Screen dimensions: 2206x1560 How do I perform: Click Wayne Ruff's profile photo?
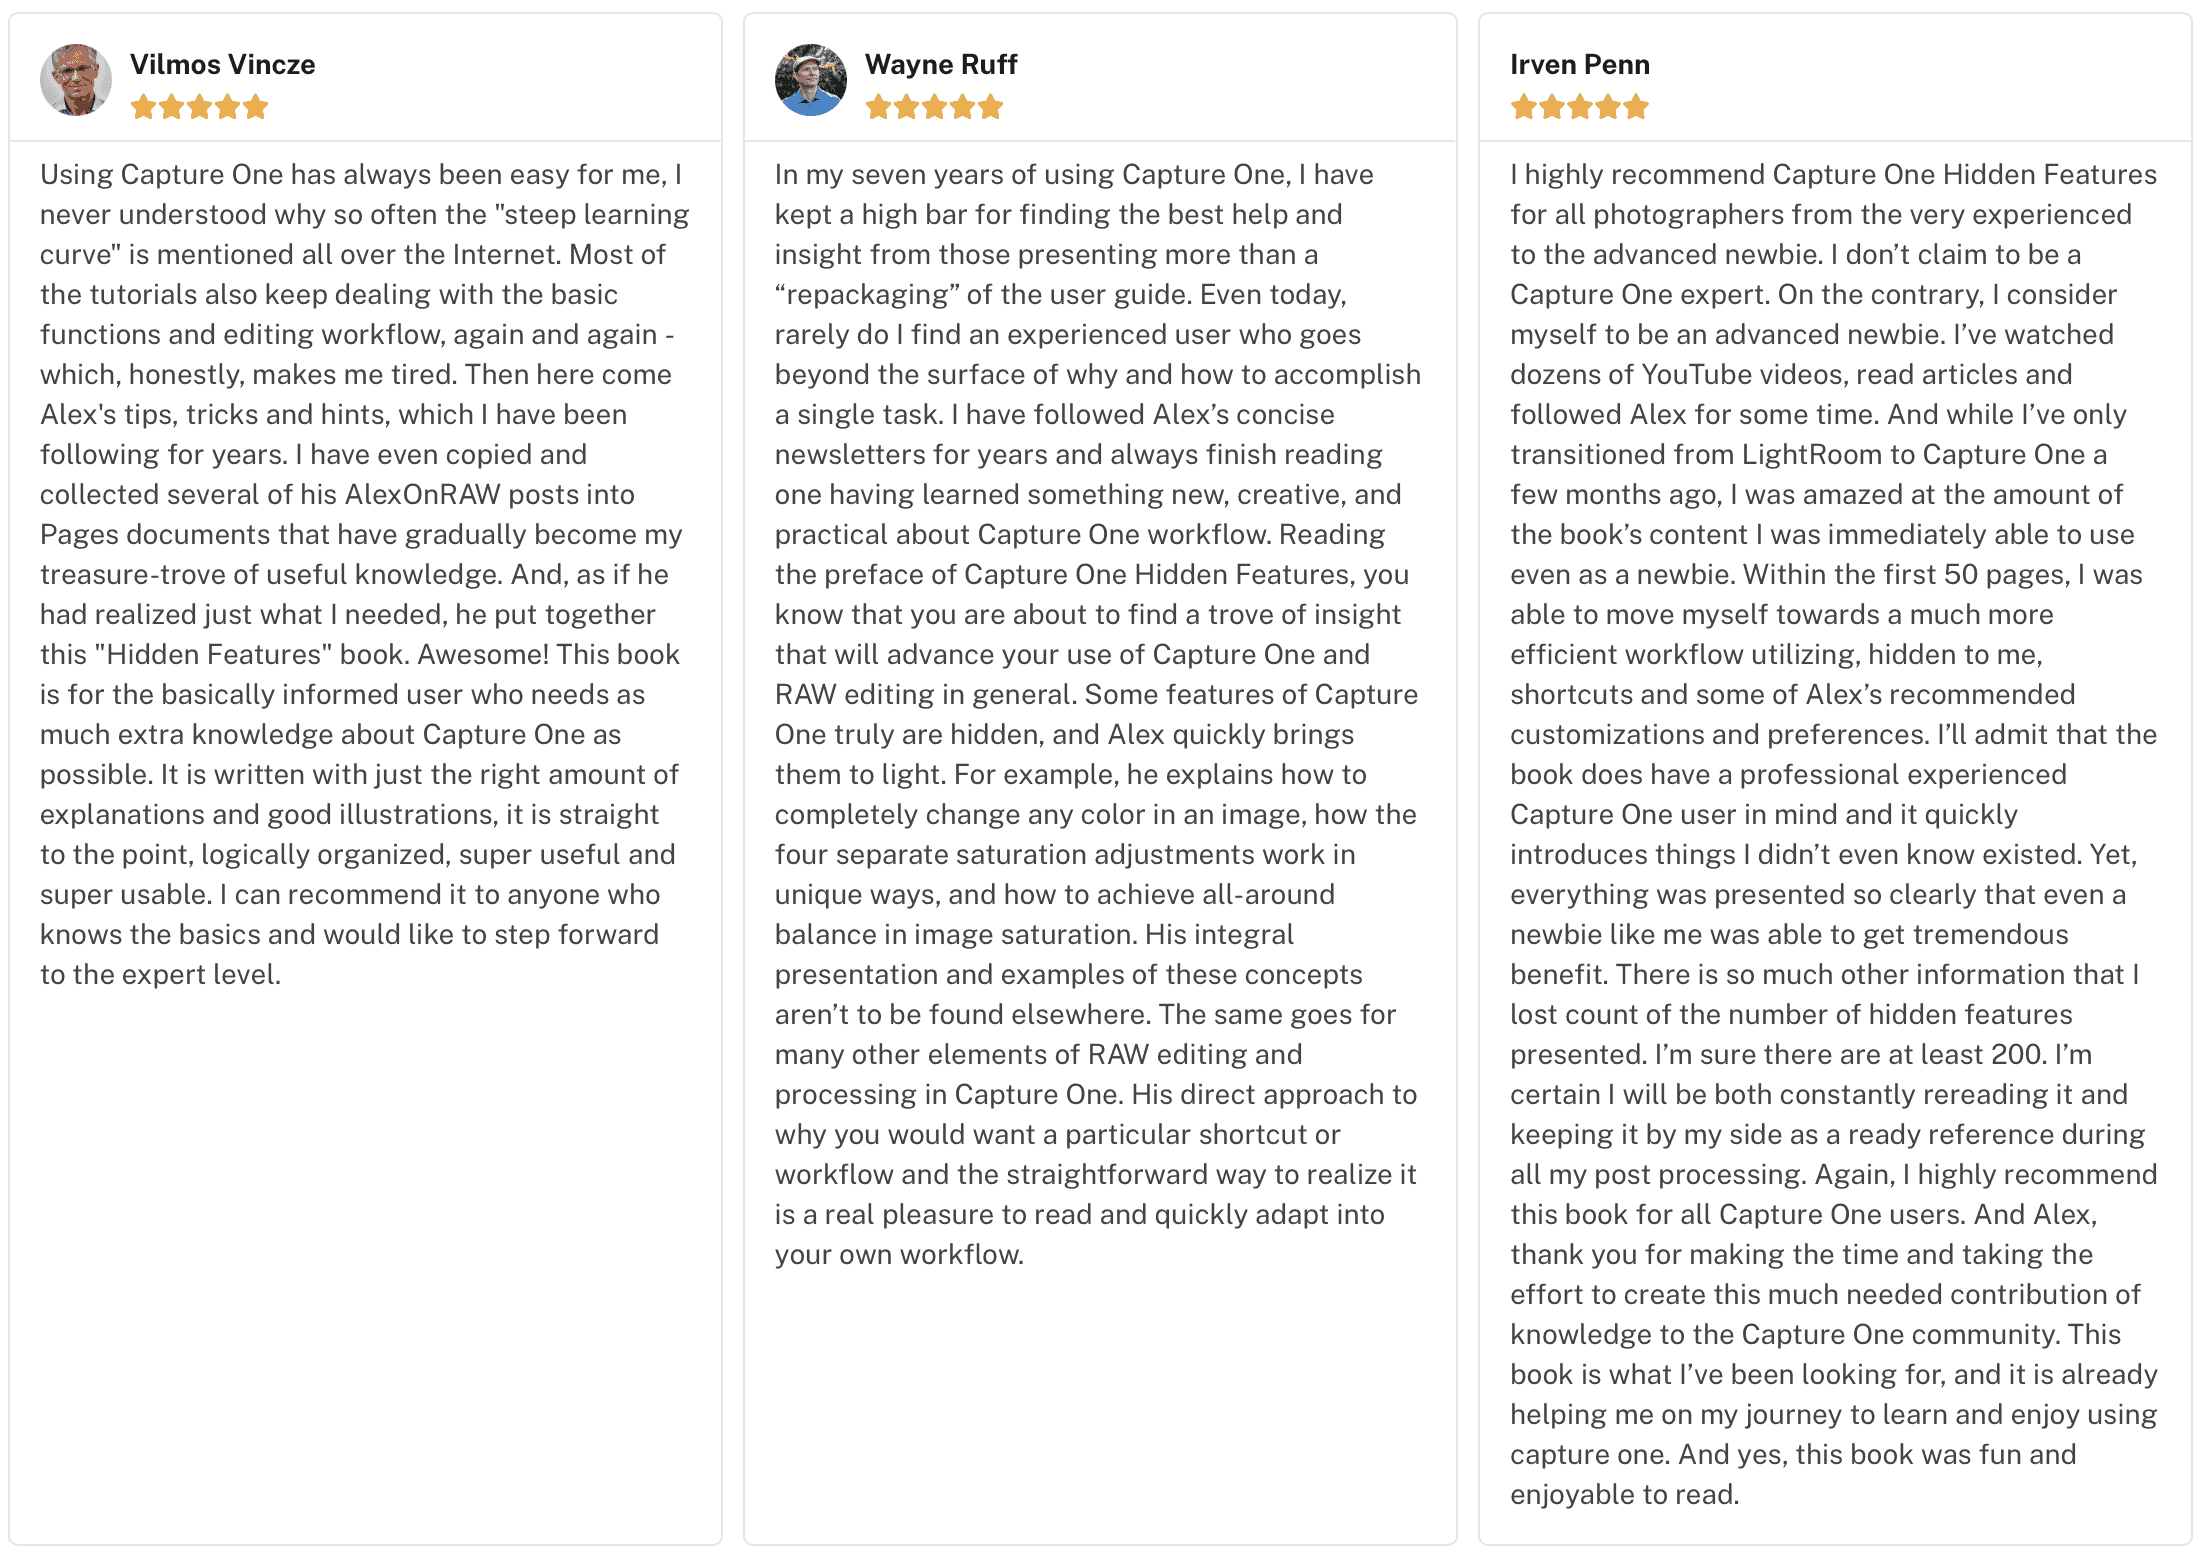811,79
